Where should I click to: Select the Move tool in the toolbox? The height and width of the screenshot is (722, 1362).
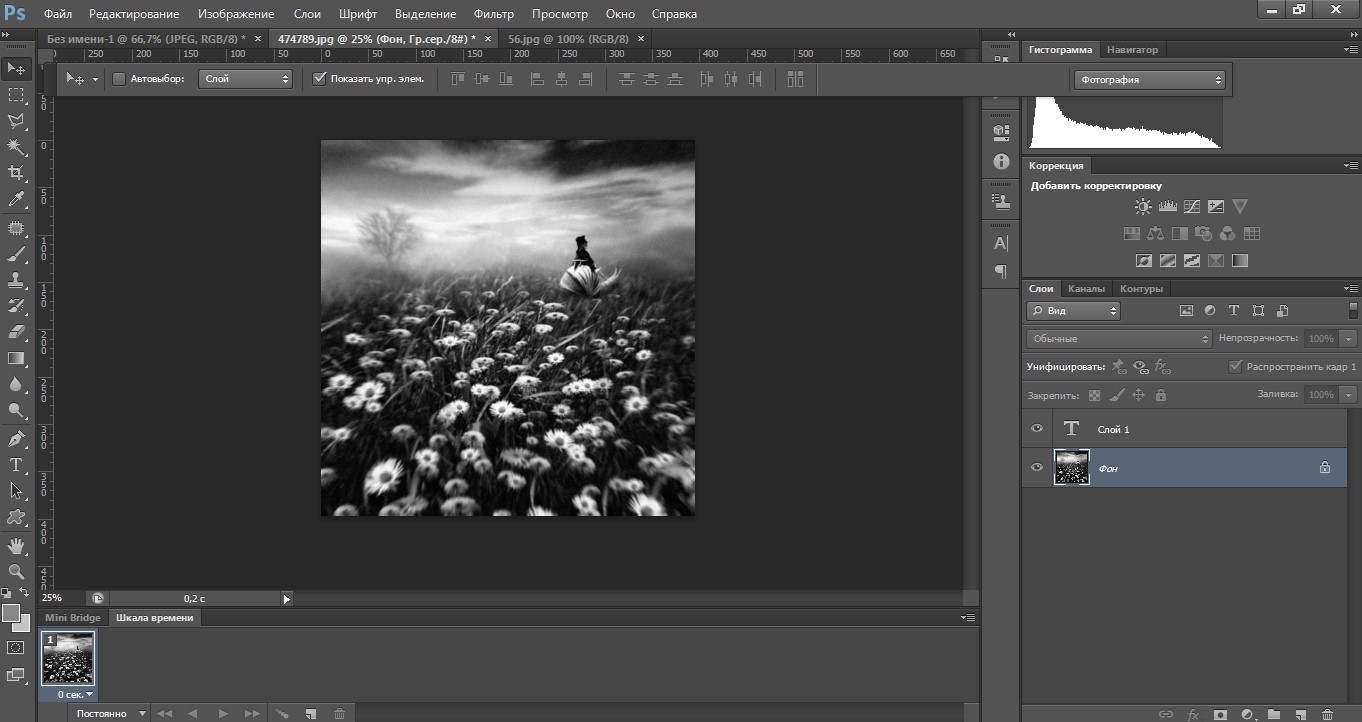[x=16, y=69]
